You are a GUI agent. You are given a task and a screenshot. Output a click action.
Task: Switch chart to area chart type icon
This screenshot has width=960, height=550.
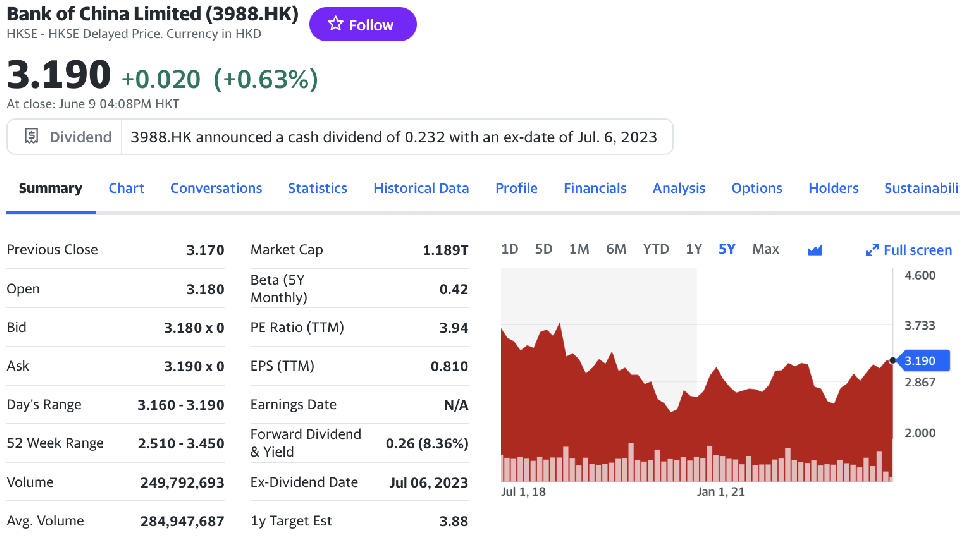[x=814, y=250]
